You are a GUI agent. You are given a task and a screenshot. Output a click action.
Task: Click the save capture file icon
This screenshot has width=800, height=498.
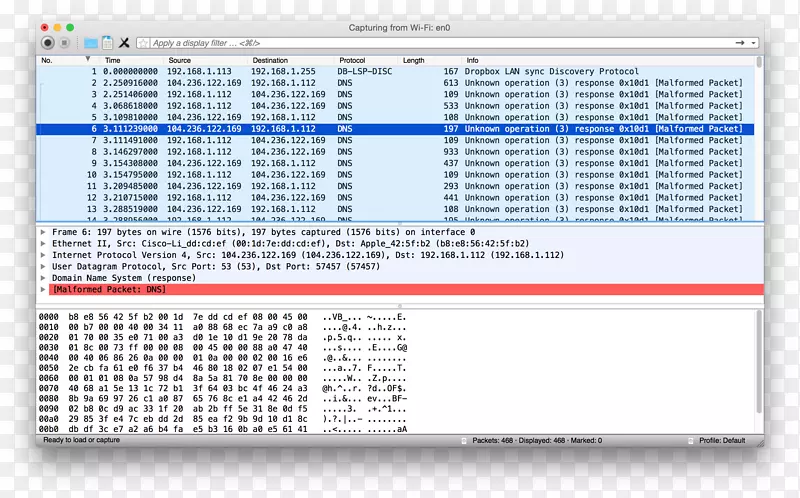coord(107,43)
